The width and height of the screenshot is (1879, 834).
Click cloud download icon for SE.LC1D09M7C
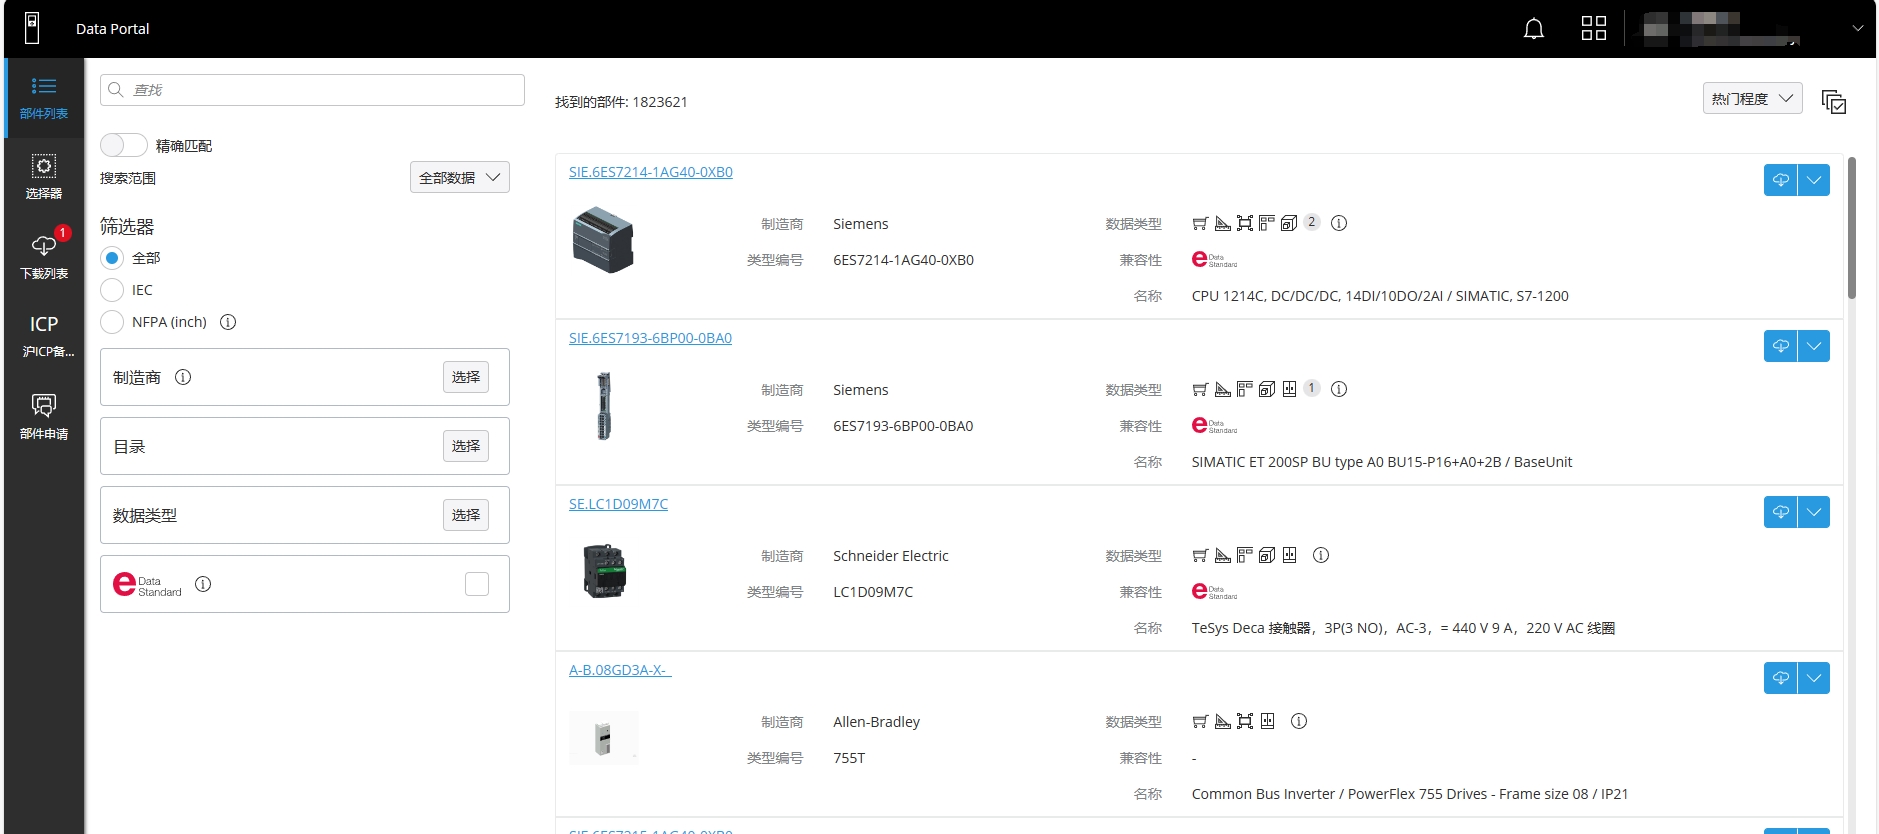coord(1780,512)
